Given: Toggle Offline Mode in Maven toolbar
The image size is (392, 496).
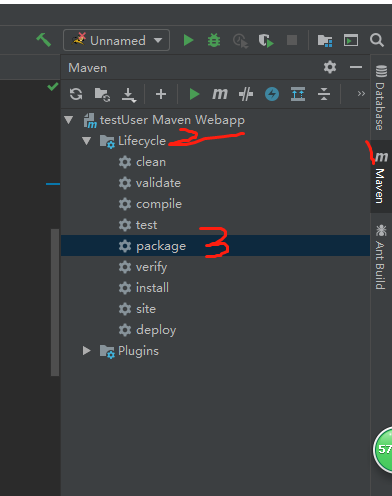Looking at the screenshot, I should pyautogui.click(x=246, y=94).
